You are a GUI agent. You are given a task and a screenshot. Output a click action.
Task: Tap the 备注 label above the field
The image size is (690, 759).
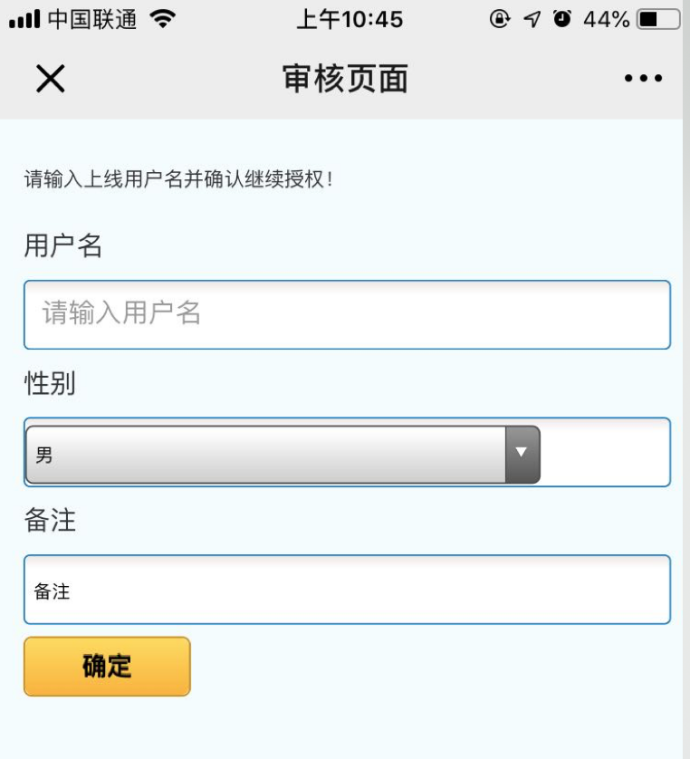(x=50, y=521)
